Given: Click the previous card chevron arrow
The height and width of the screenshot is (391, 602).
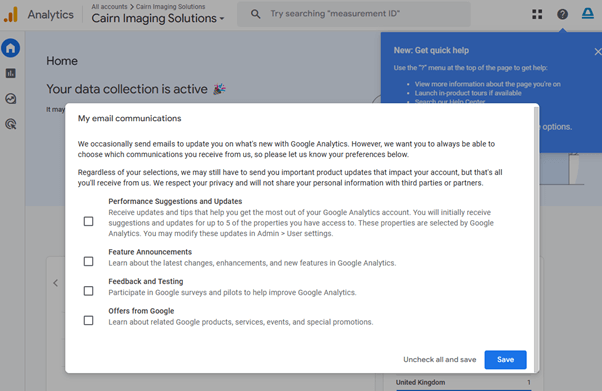Looking at the screenshot, I should [56, 283].
